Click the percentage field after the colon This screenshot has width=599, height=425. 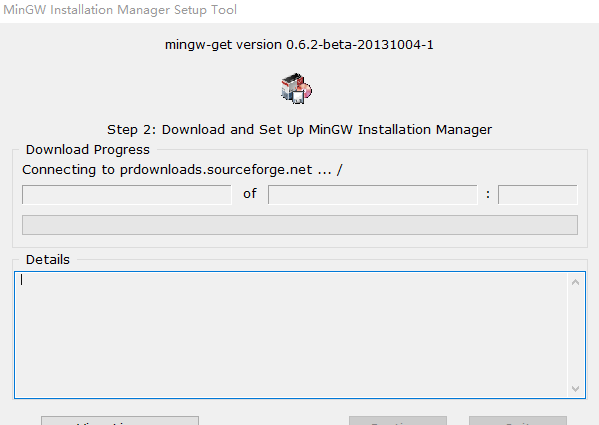point(537,195)
